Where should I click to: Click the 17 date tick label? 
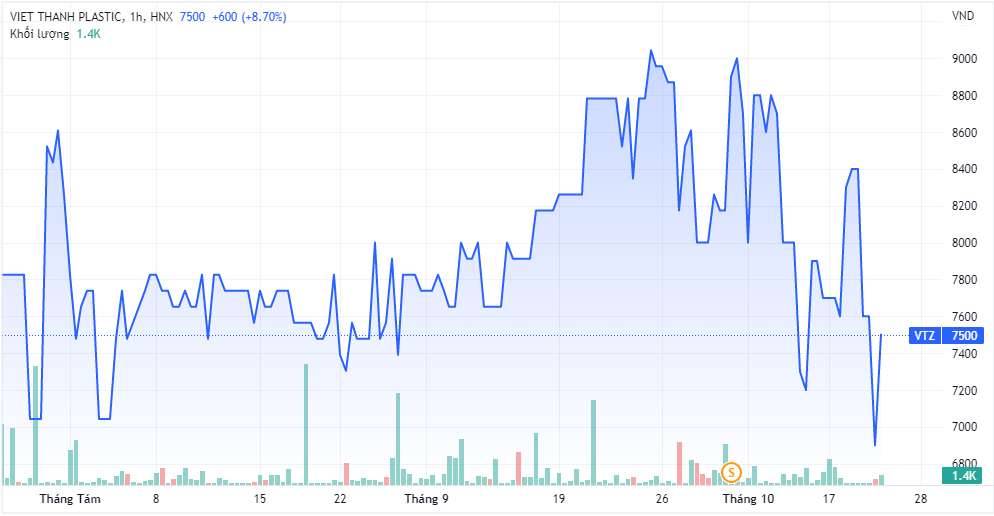pyautogui.click(x=829, y=499)
